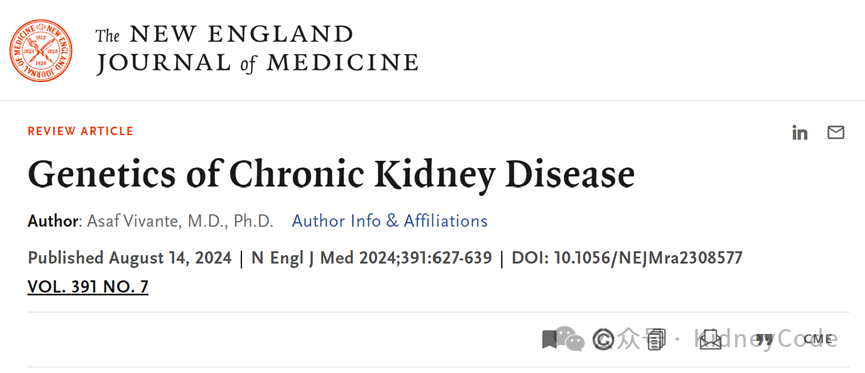This screenshot has height=373, width=865.
Task: Open the cite quotation marks icon
Action: 763,339
